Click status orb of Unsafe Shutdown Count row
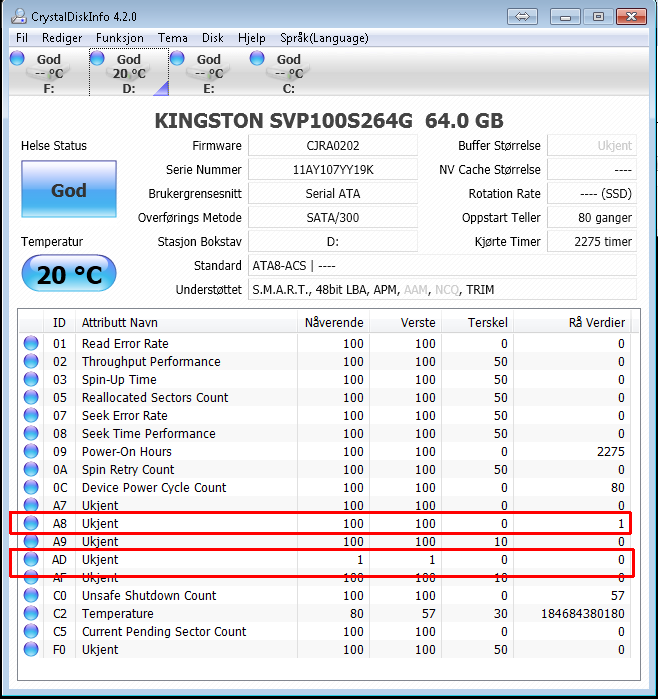This screenshot has height=699, width=658. click(31, 595)
